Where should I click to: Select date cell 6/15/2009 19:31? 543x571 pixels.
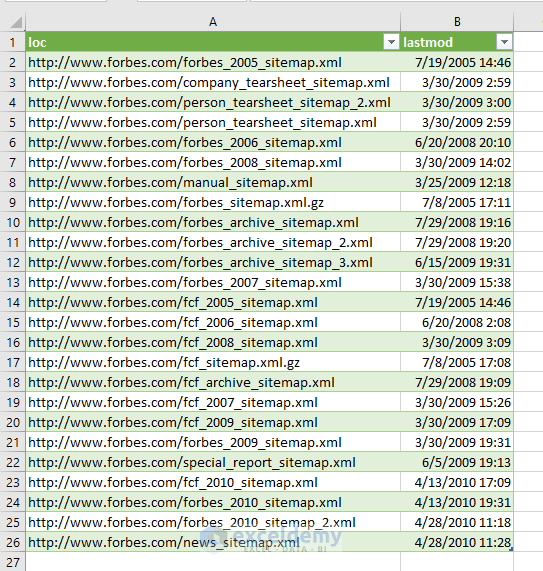click(x=457, y=263)
